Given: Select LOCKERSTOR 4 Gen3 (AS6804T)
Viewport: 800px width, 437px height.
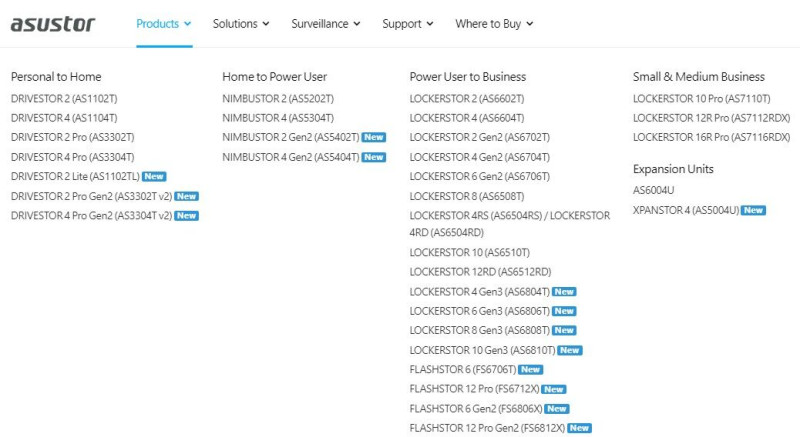Looking at the screenshot, I should [x=480, y=292].
